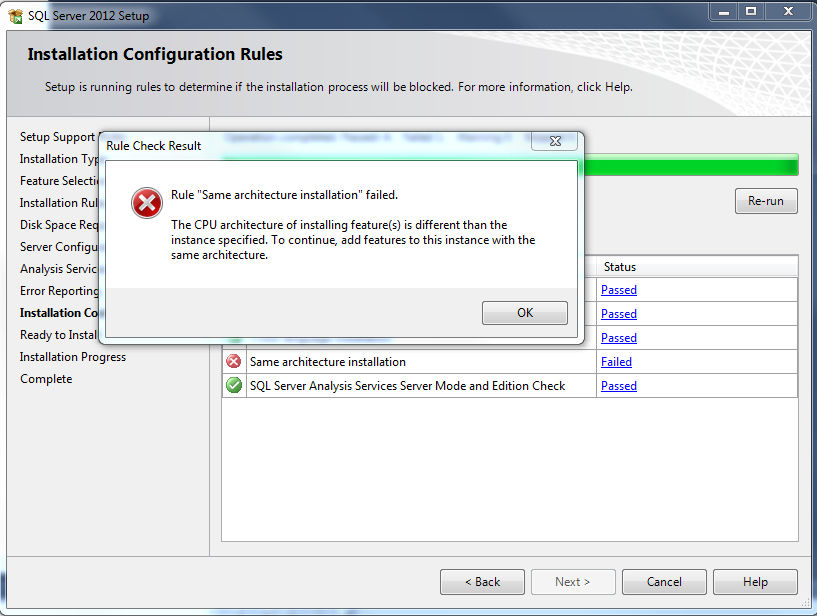Click the second Passed status link
Screen dimensions: 817x616
[x=619, y=314]
